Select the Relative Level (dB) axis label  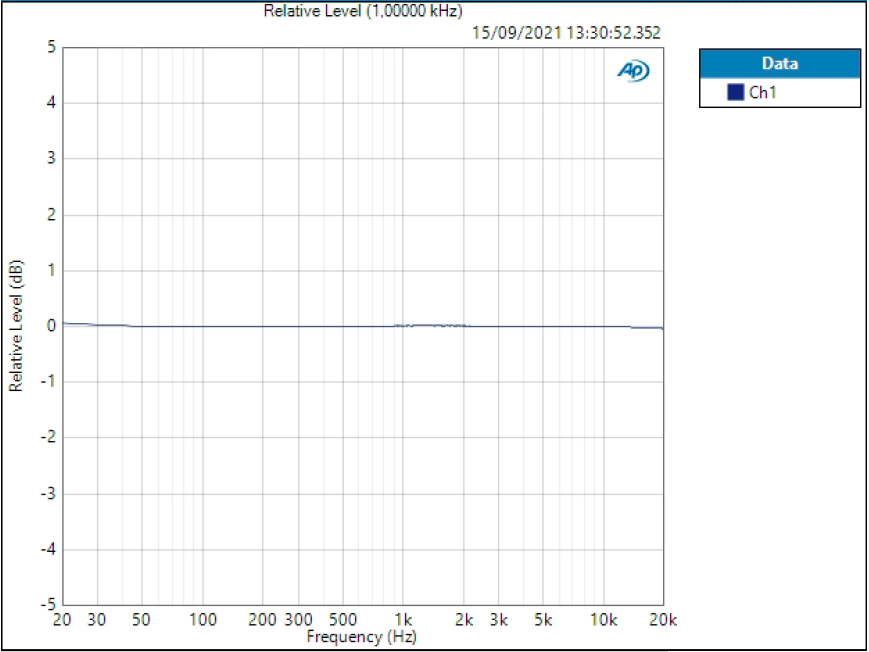[18, 324]
